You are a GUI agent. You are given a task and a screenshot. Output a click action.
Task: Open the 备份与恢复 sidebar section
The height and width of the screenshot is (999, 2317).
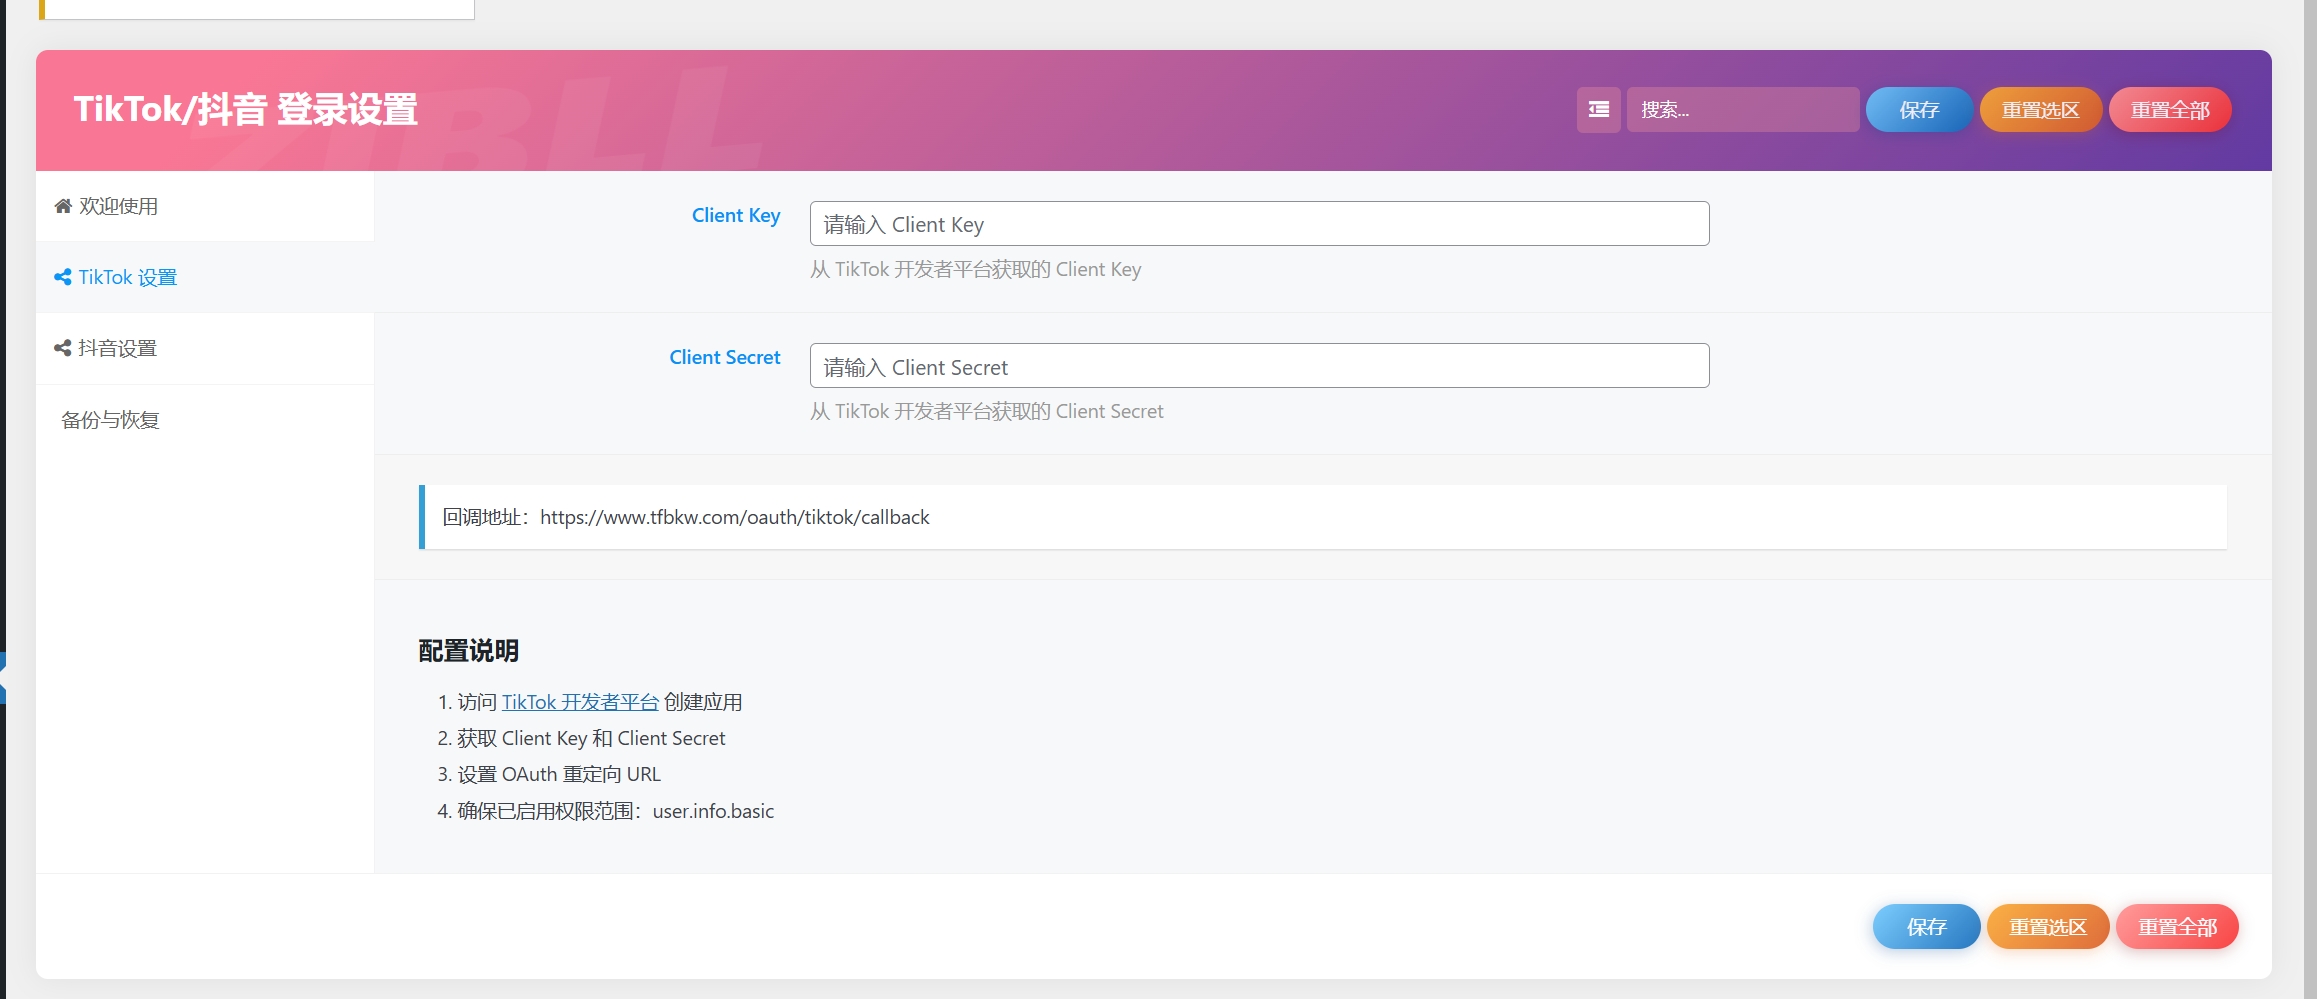[205, 420]
